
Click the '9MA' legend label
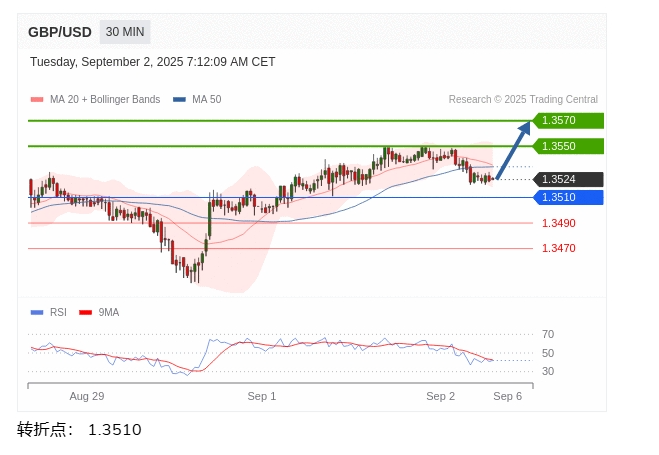(109, 312)
